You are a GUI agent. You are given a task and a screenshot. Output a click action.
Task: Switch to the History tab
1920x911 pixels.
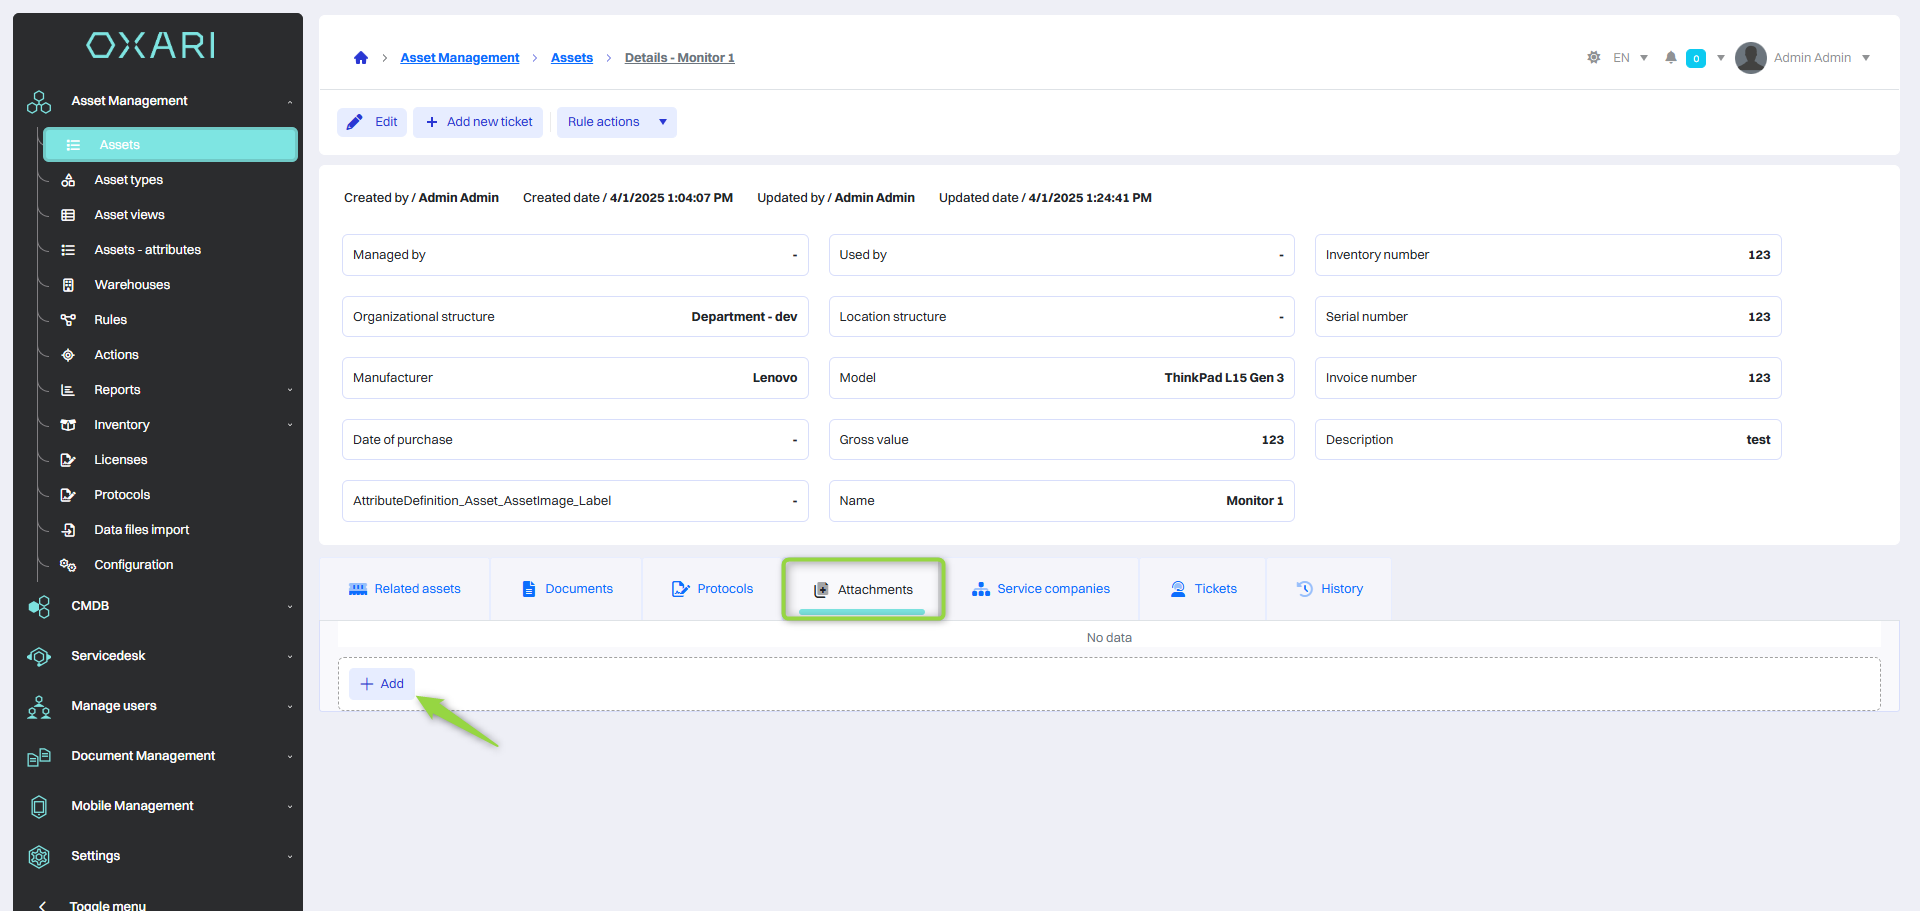pos(1329,589)
